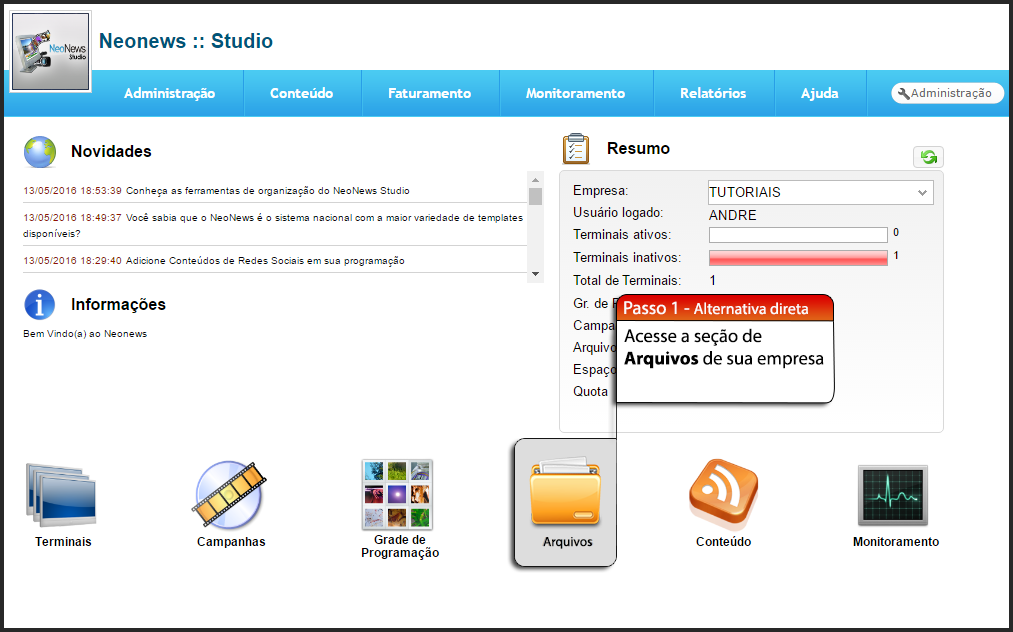Open the Conteúdo navigation menu
The width and height of the screenshot is (1013, 632).
[x=301, y=93]
